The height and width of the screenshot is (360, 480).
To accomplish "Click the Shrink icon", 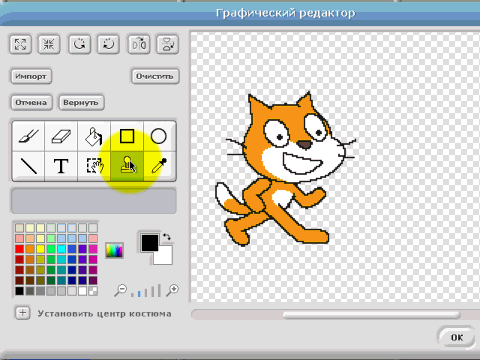I will coord(49,44).
